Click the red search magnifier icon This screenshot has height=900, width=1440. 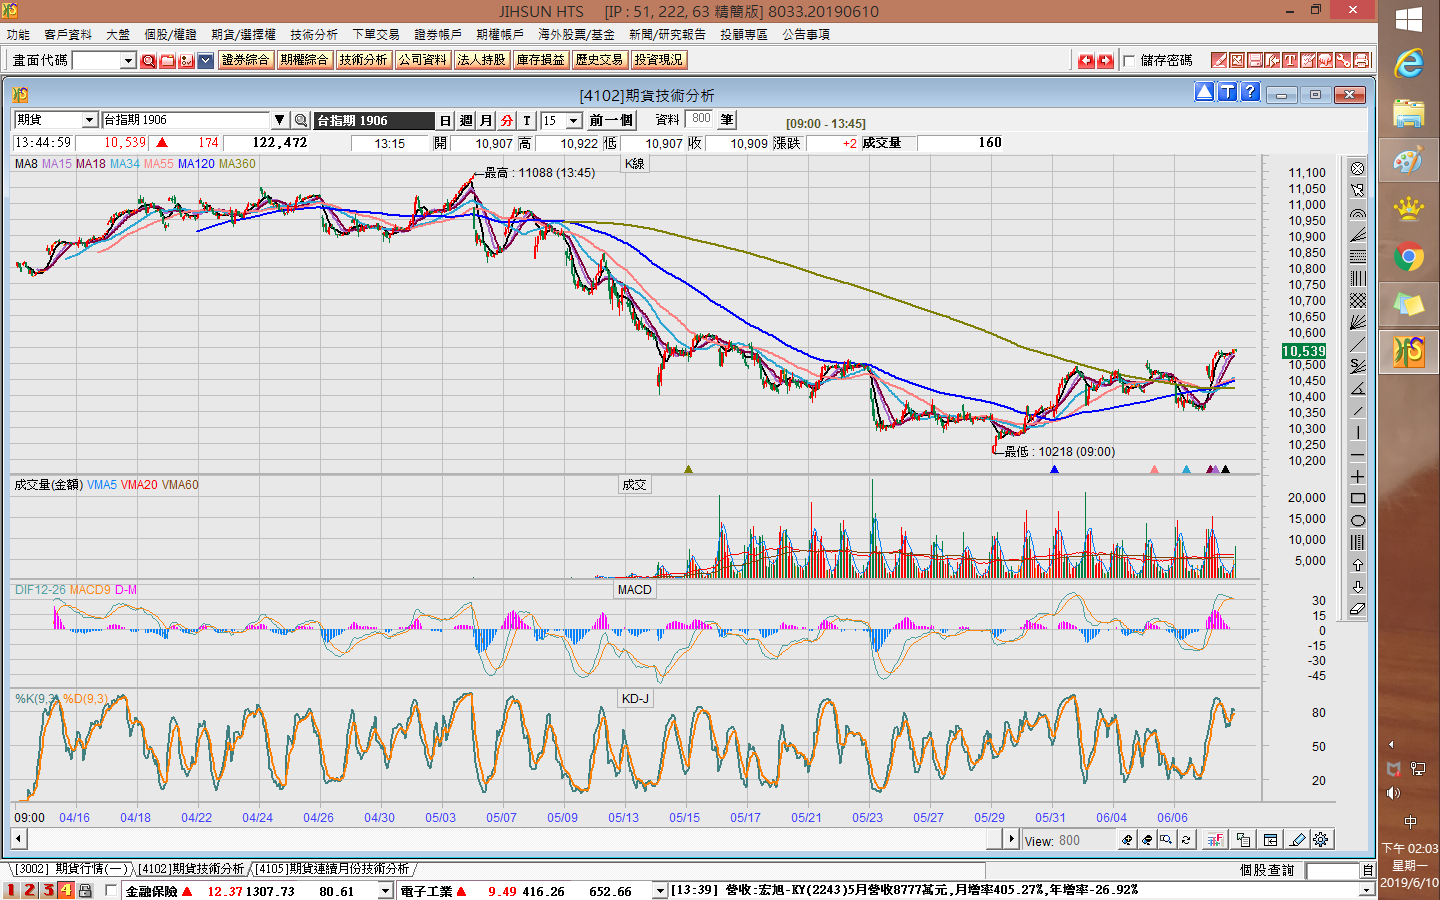[149, 61]
